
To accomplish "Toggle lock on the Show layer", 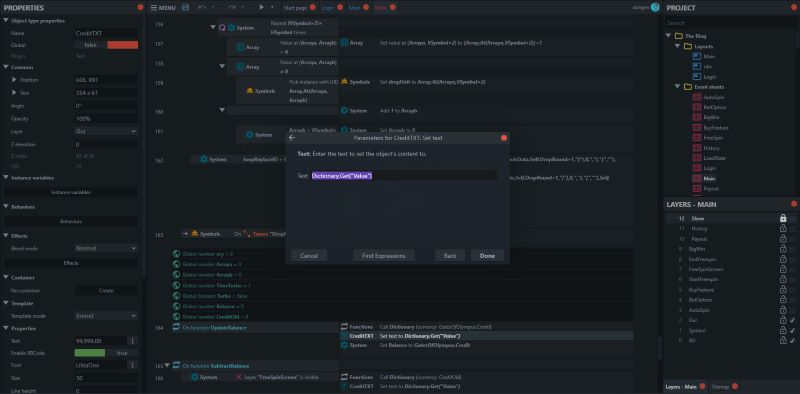I will coord(783,218).
